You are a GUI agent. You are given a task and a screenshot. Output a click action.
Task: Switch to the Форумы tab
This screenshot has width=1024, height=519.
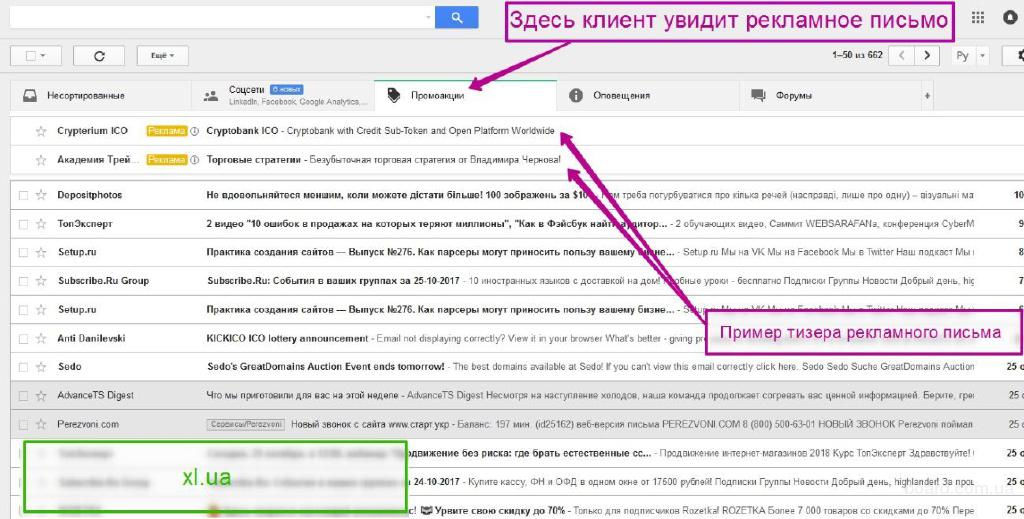pyautogui.click(x=829, y=95)
